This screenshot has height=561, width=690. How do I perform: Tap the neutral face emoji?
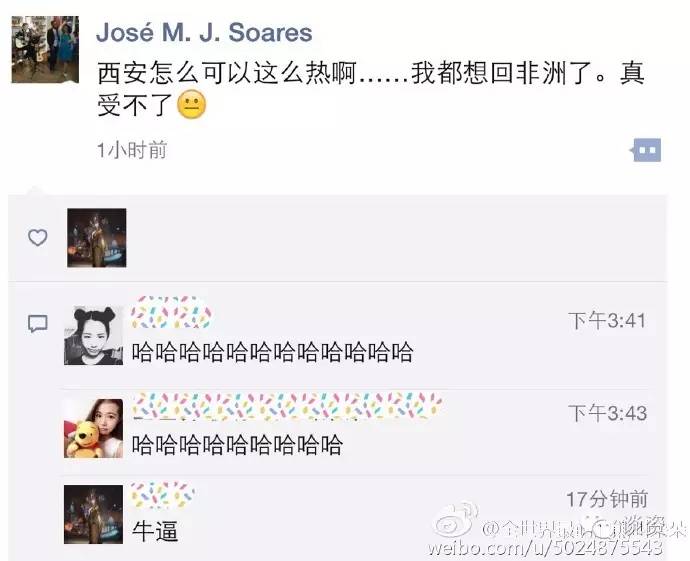click(x=191, y=105)
